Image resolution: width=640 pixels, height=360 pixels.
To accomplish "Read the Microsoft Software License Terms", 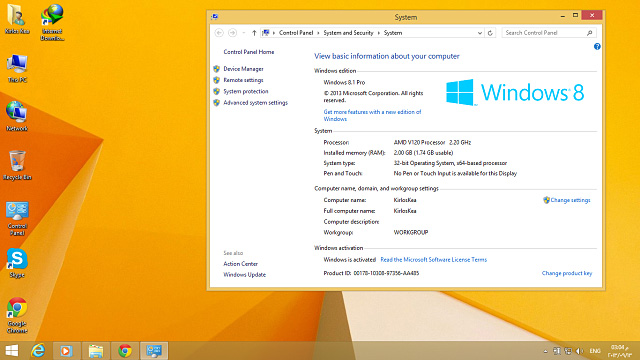I will pos(433,260).
